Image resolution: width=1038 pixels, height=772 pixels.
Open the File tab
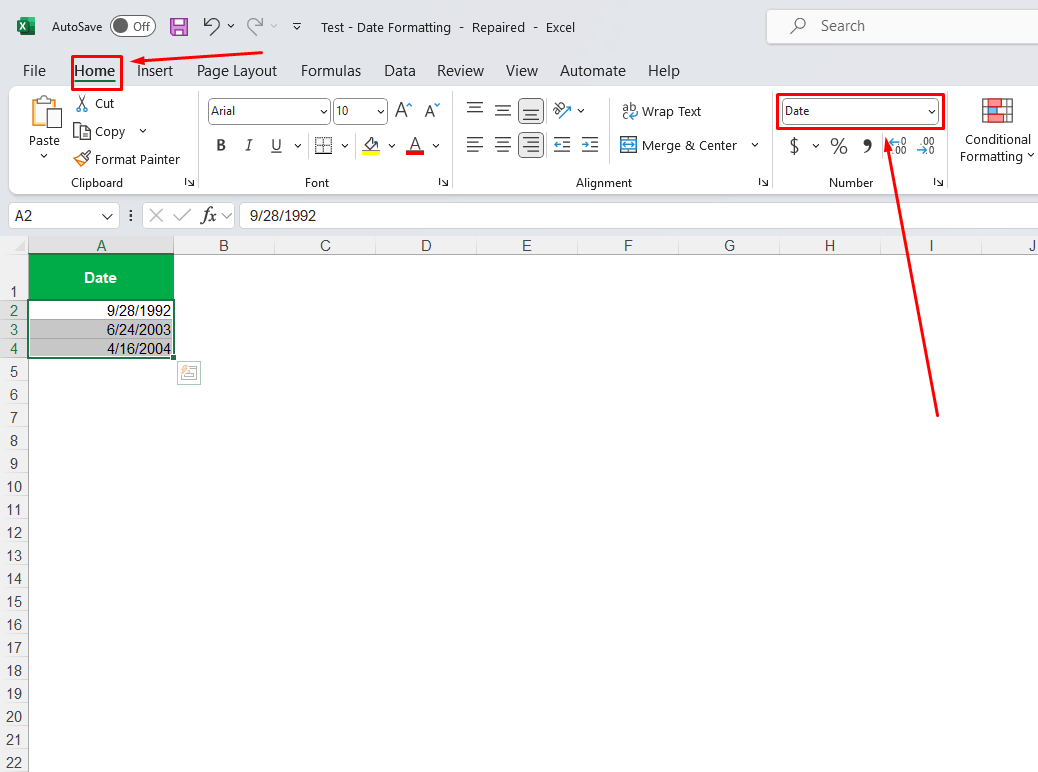tap(34, 71)
